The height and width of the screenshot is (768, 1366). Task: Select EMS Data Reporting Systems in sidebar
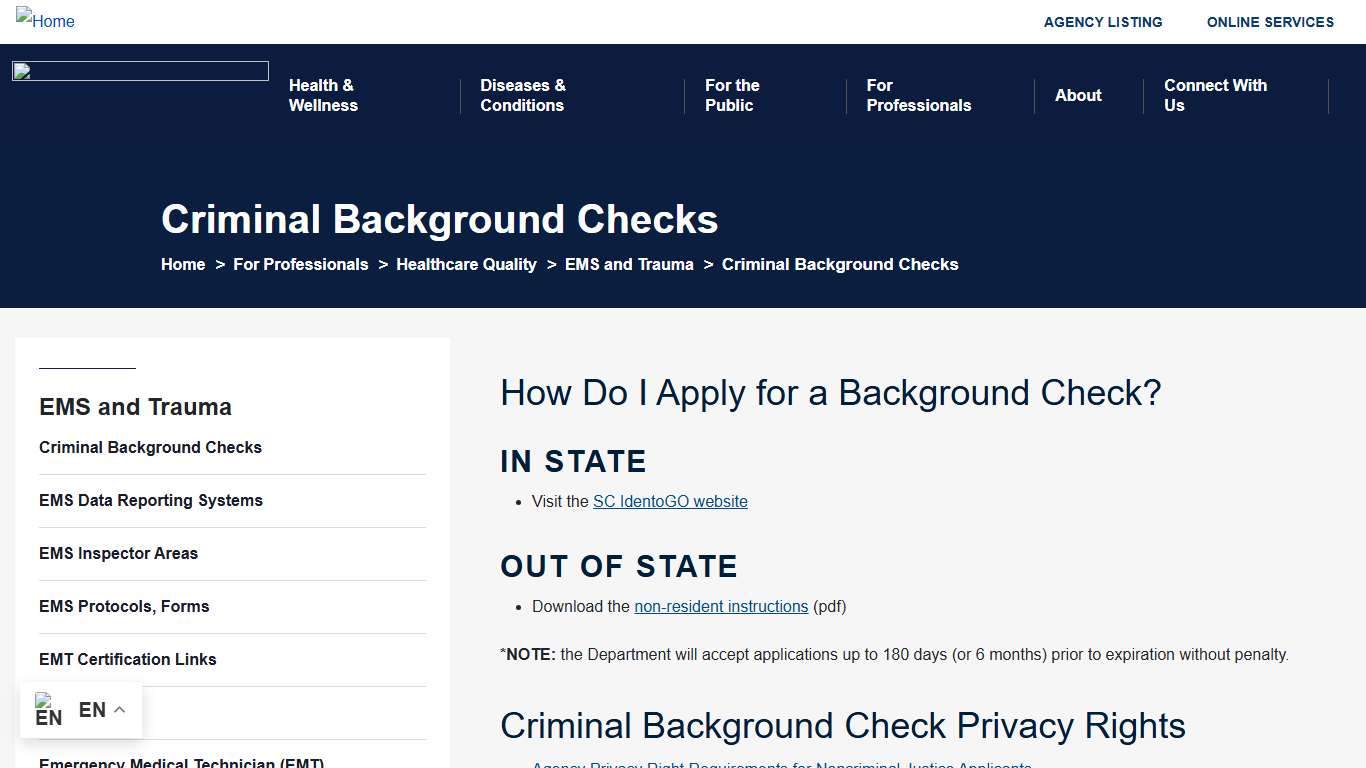point(151,500)
